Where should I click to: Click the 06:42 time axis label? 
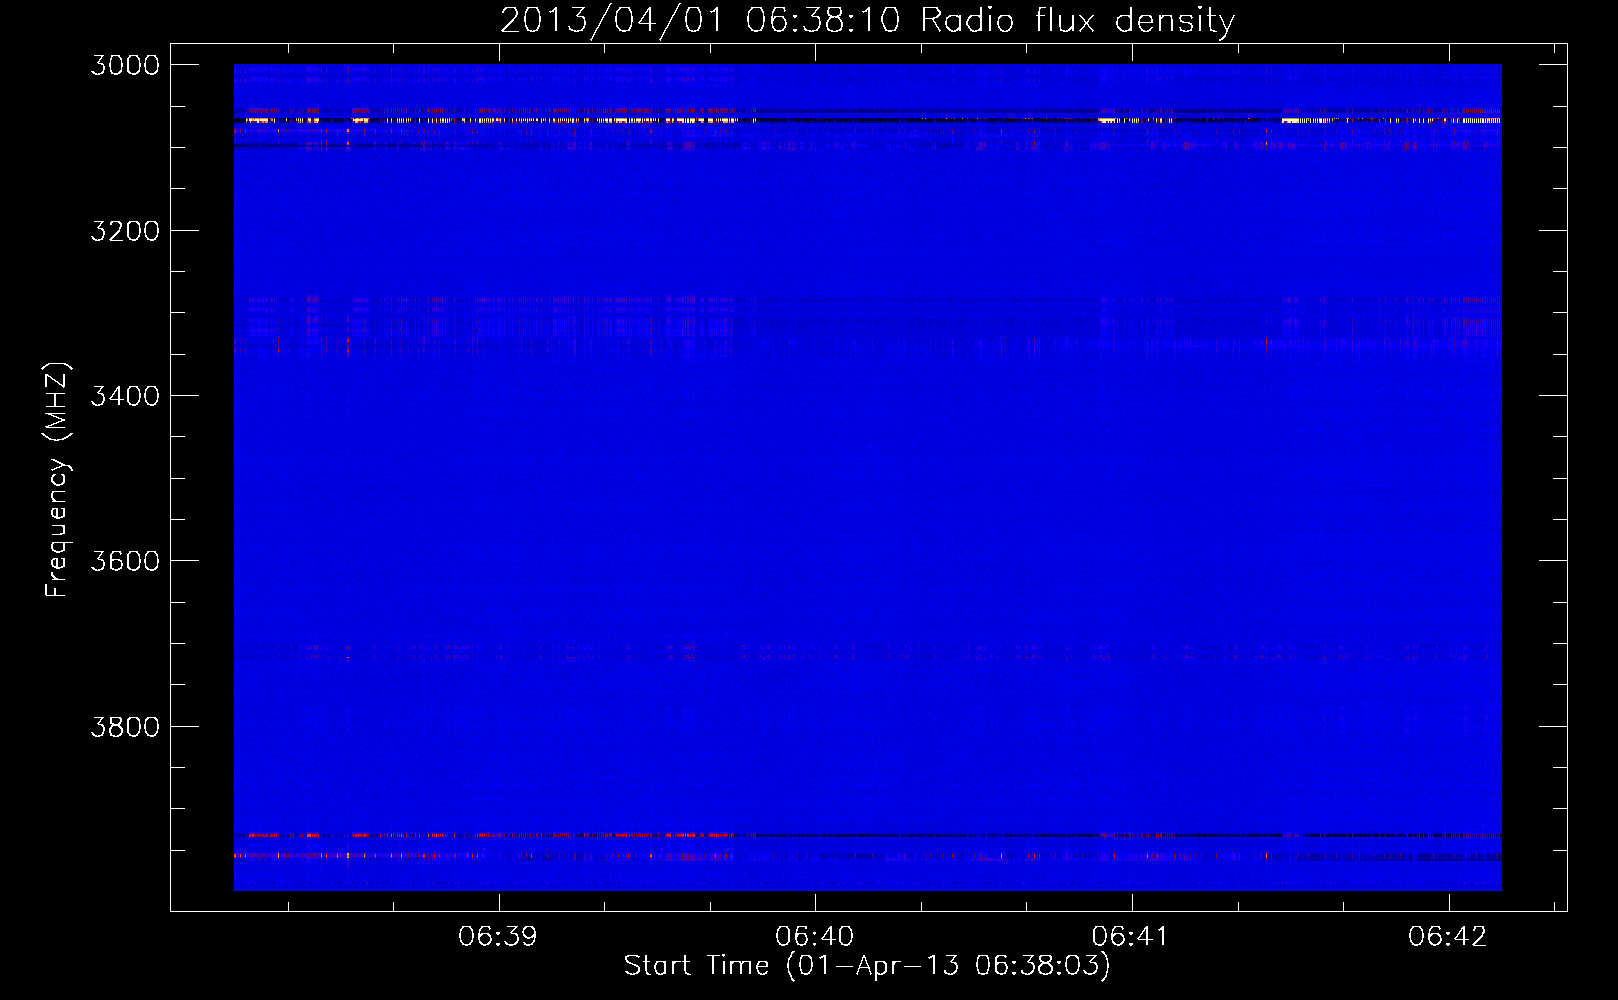click(x=1447, y=936)
